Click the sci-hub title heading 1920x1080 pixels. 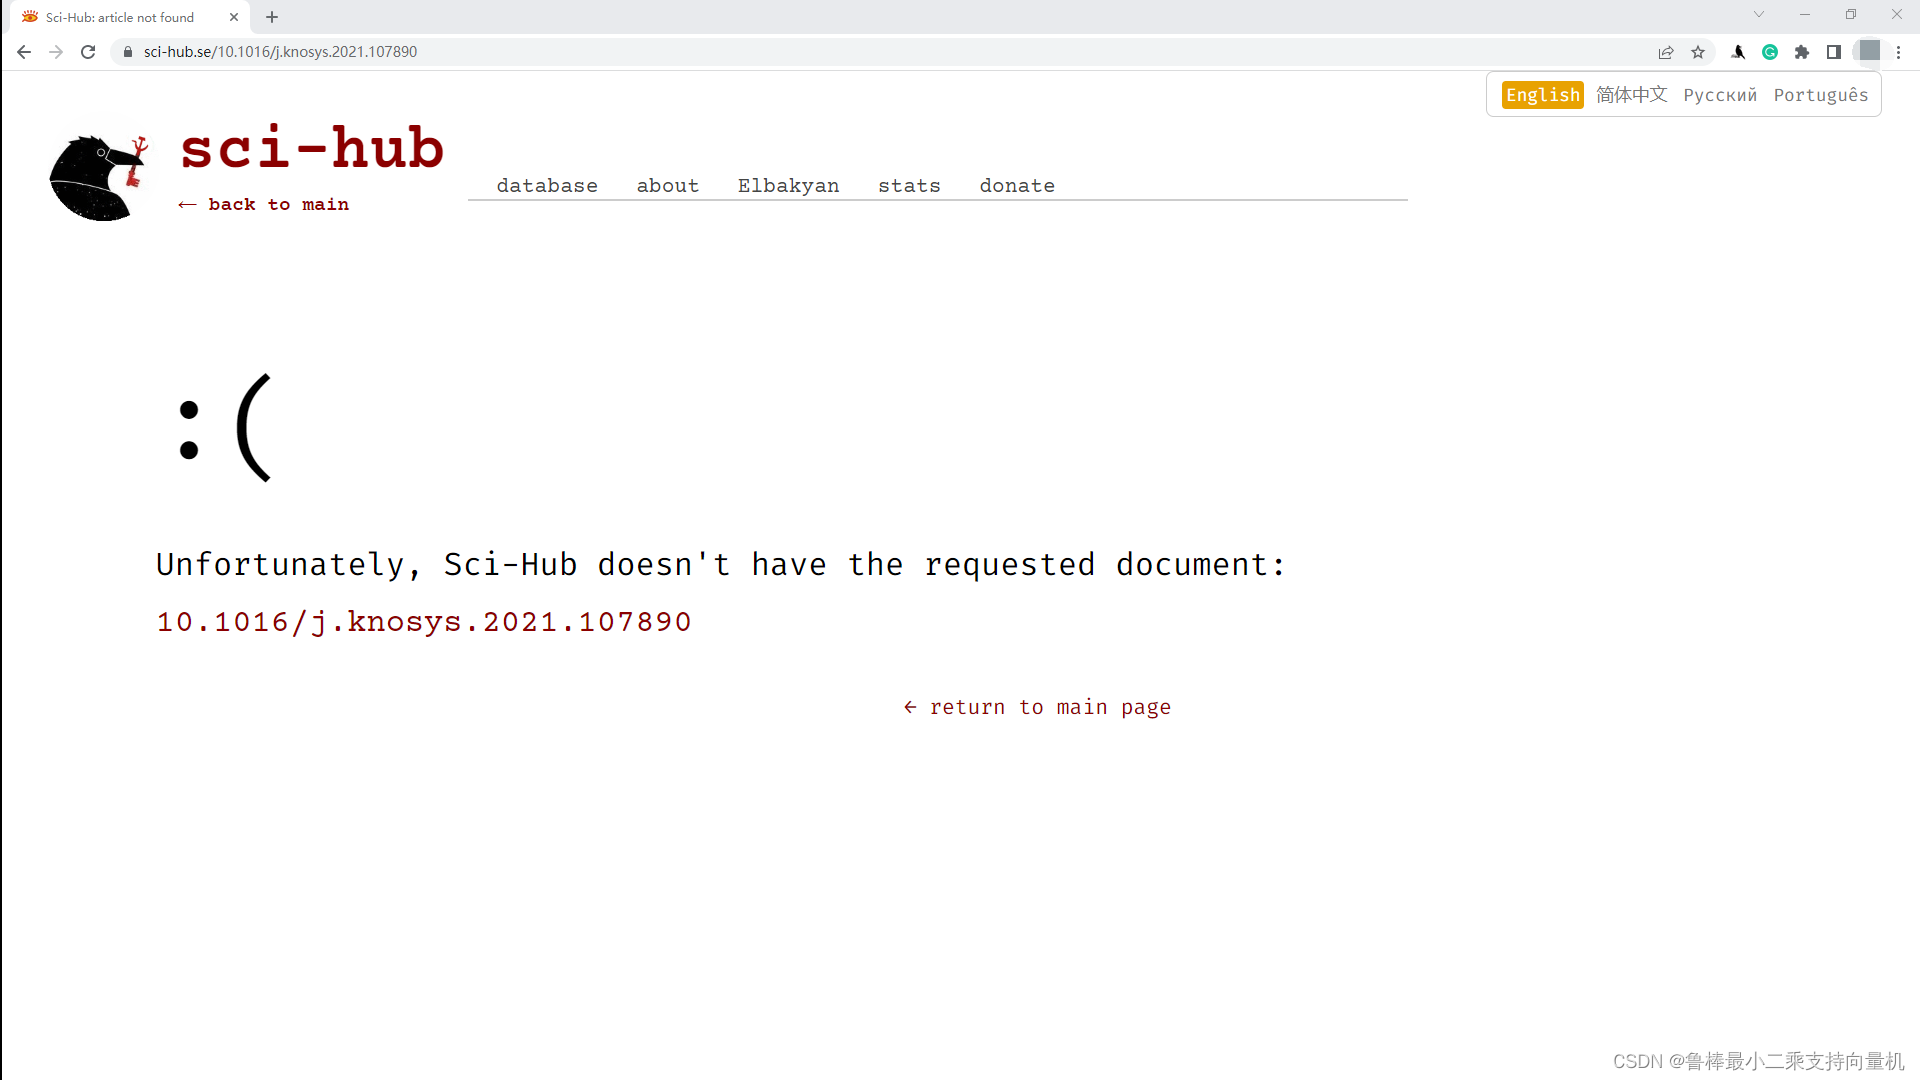(312, 148)
